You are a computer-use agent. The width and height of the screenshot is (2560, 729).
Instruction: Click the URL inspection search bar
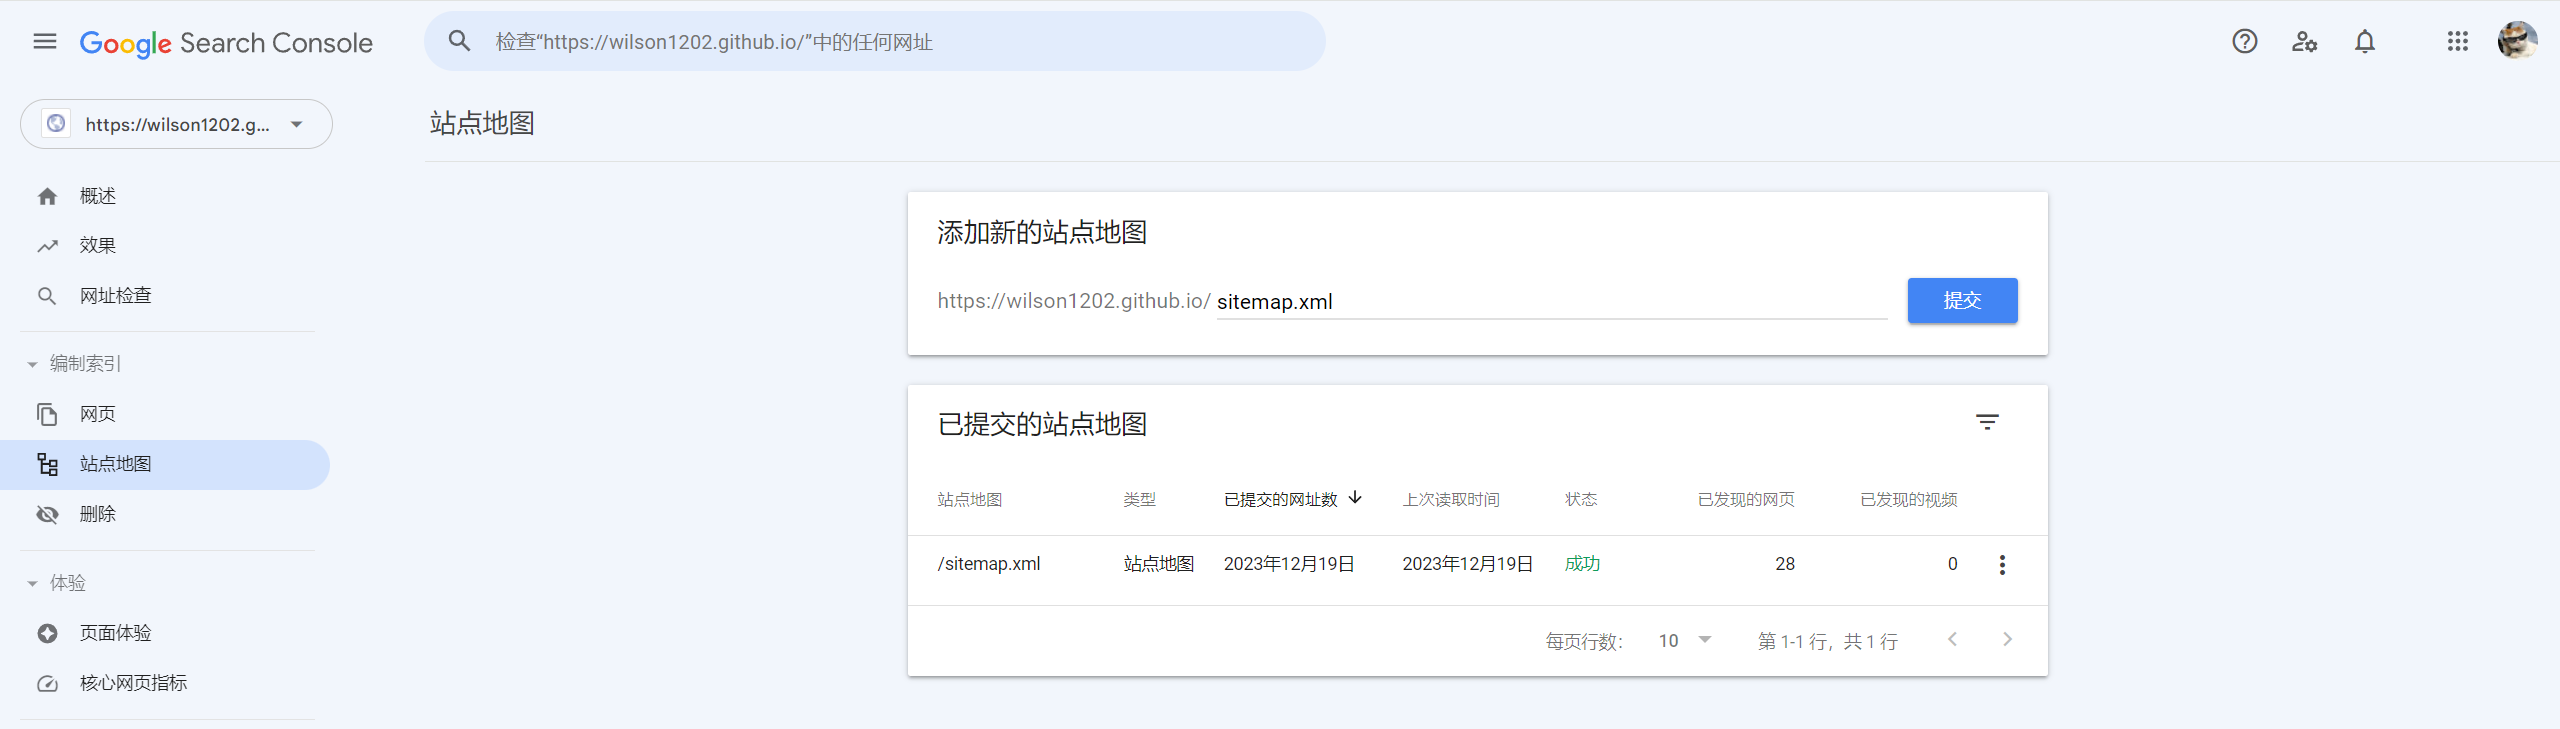tap(875, 42)
